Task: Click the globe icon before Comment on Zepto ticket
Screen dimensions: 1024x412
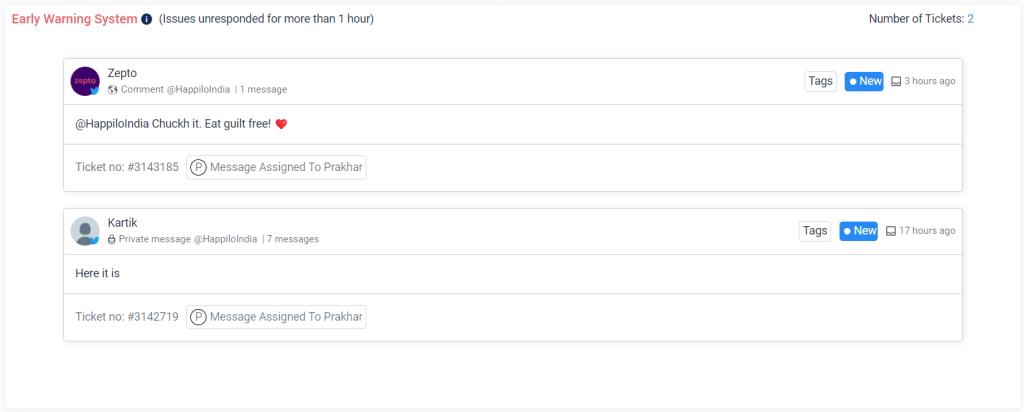Action: 112,90
